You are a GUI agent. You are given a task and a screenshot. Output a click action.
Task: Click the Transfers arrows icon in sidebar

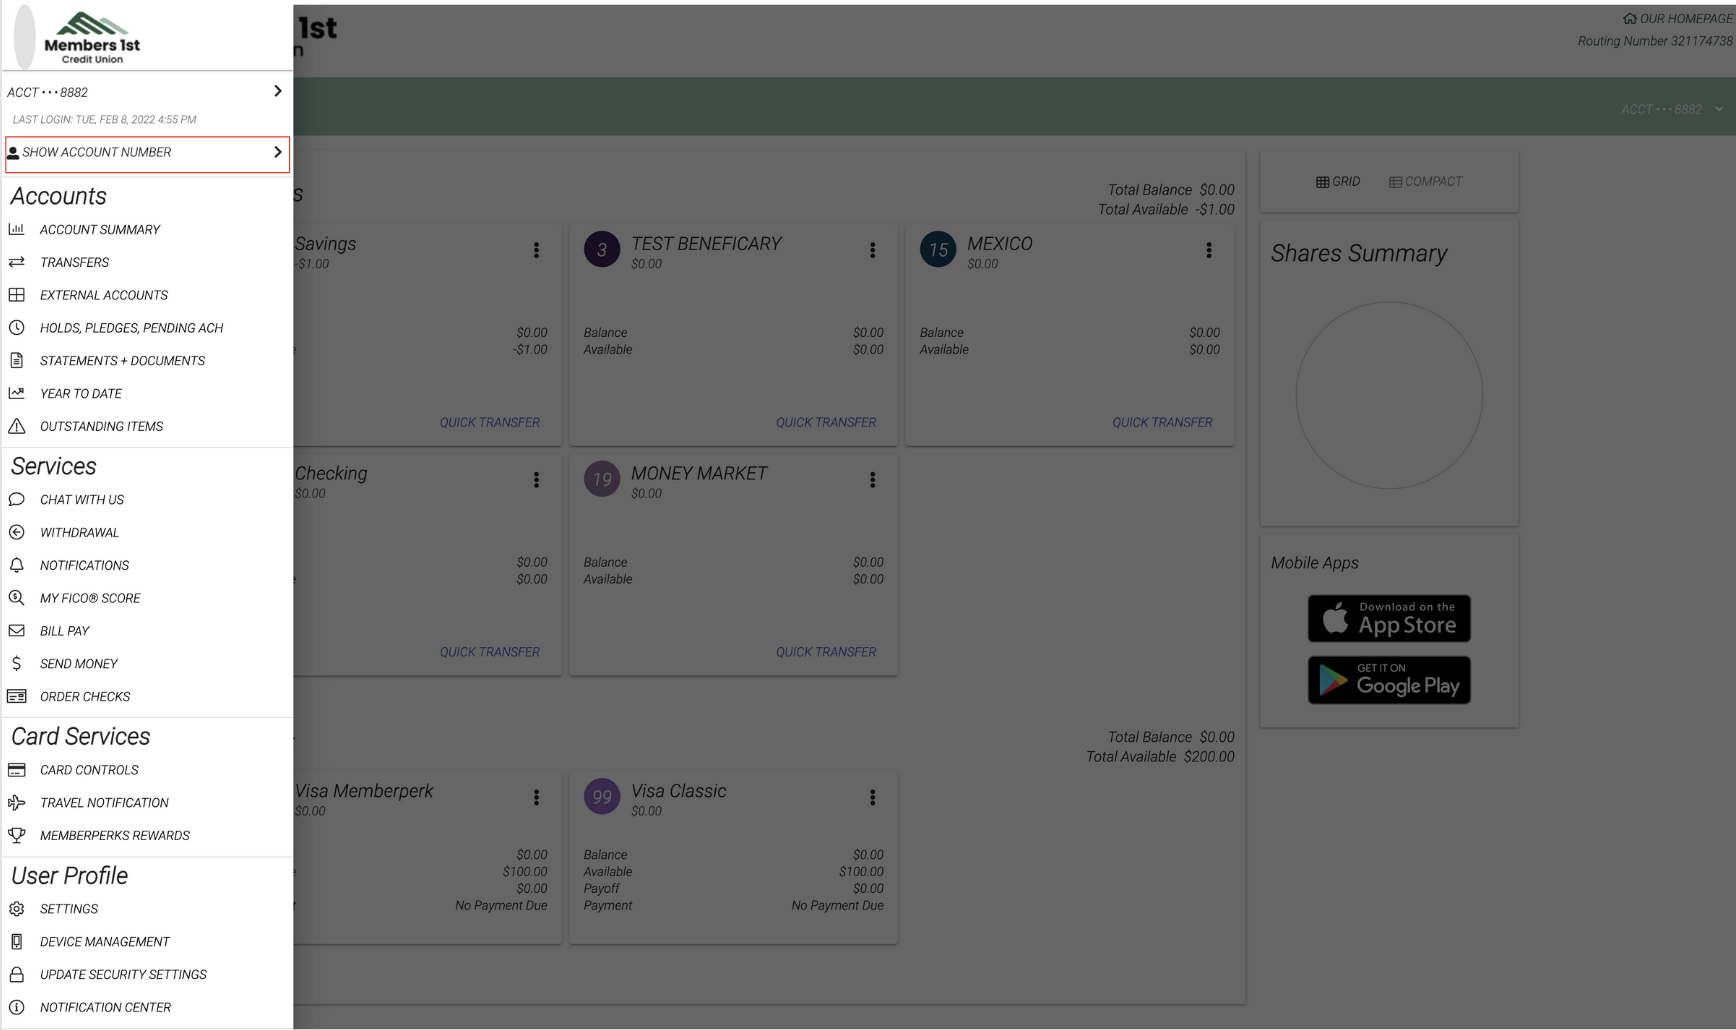point(17,262)
